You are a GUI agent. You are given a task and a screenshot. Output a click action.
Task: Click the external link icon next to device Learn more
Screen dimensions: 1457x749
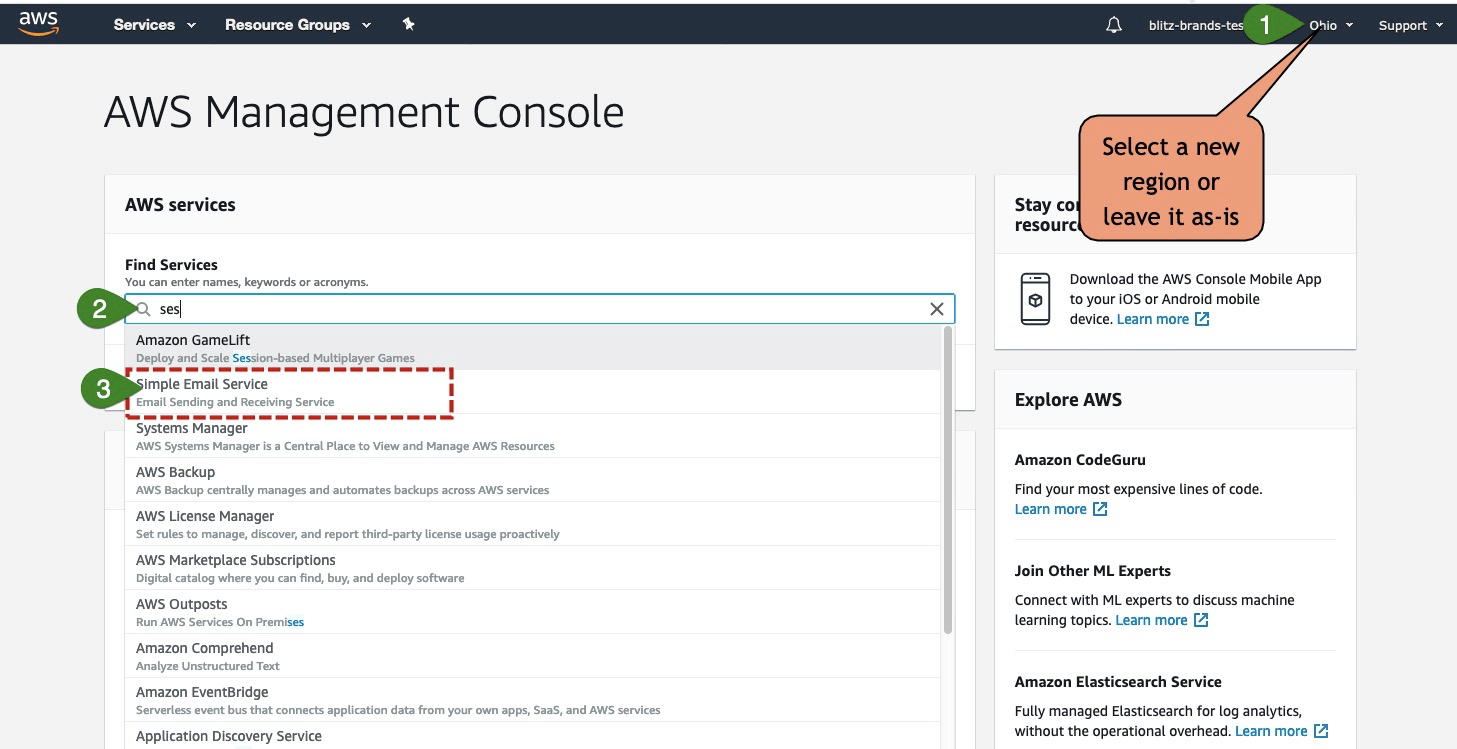1202,319
